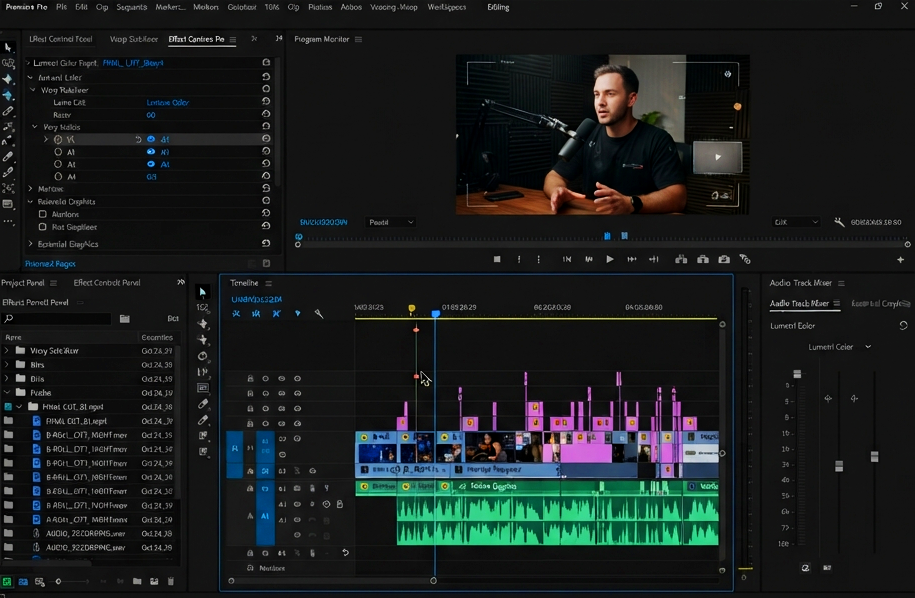Click the three-dot more tools icon in left toolbar
This screenshot has height=598, width=915.
[x=8, y=222]
